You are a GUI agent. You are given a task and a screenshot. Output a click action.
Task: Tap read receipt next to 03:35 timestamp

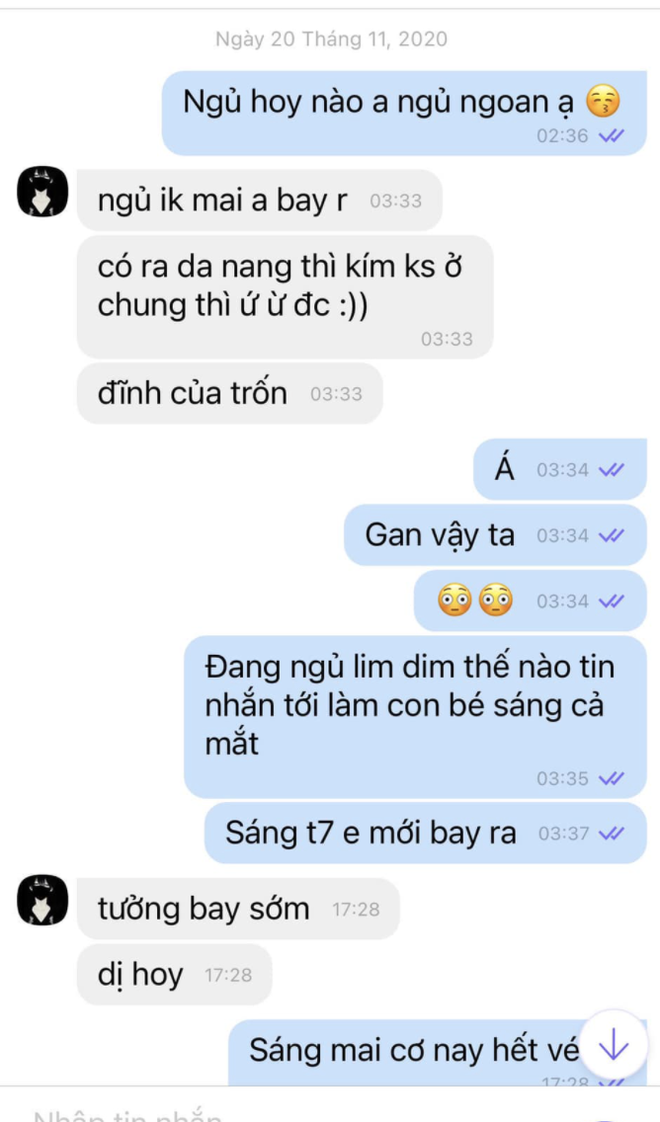coord(611,779)
